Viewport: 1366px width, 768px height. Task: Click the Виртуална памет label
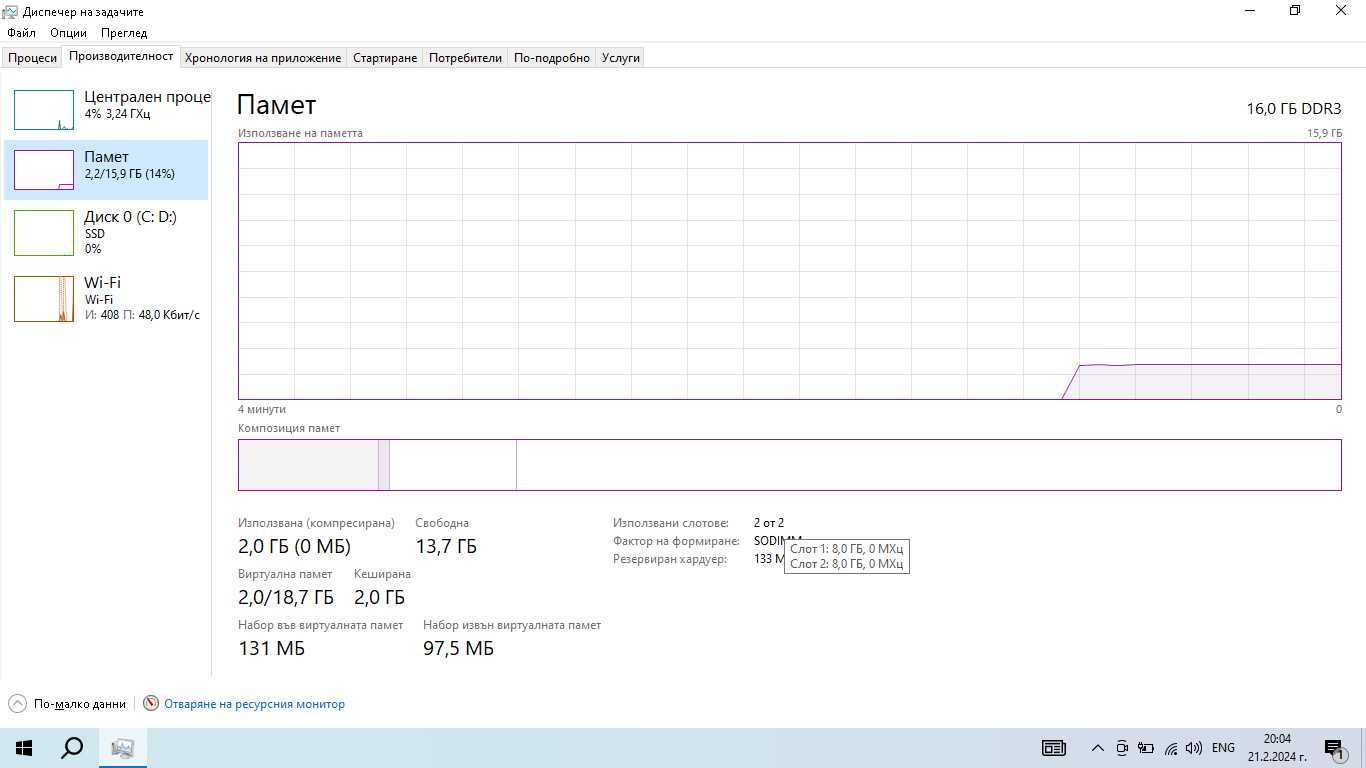pyautogui.click(x=285, y=574)
